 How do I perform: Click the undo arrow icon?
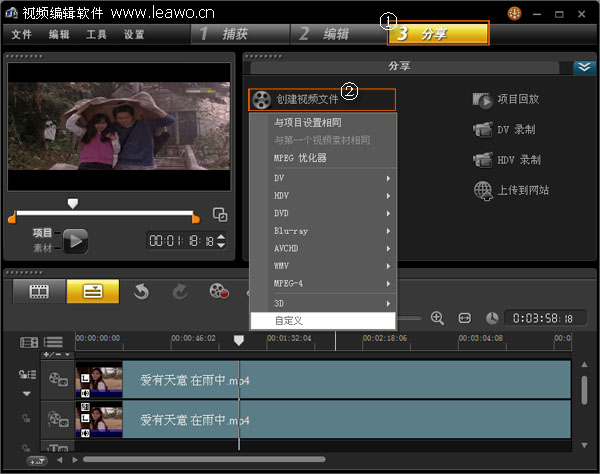[141, 292]
